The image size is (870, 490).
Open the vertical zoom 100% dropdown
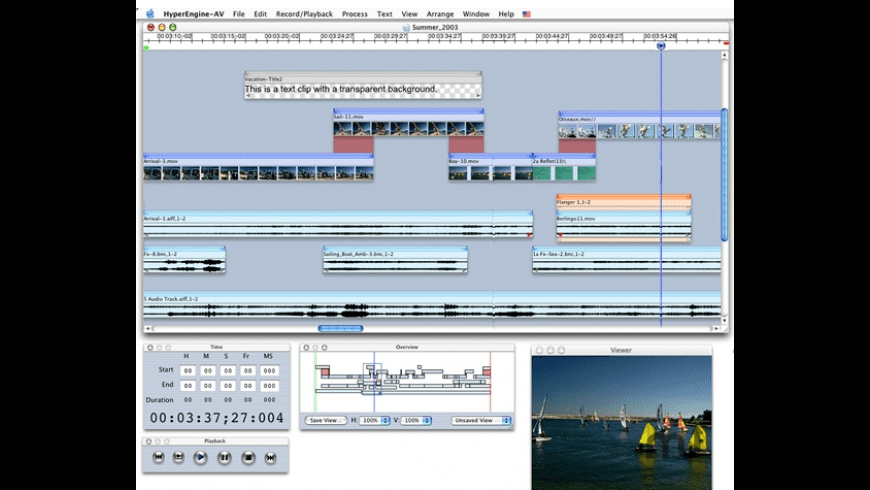point(418,421)
